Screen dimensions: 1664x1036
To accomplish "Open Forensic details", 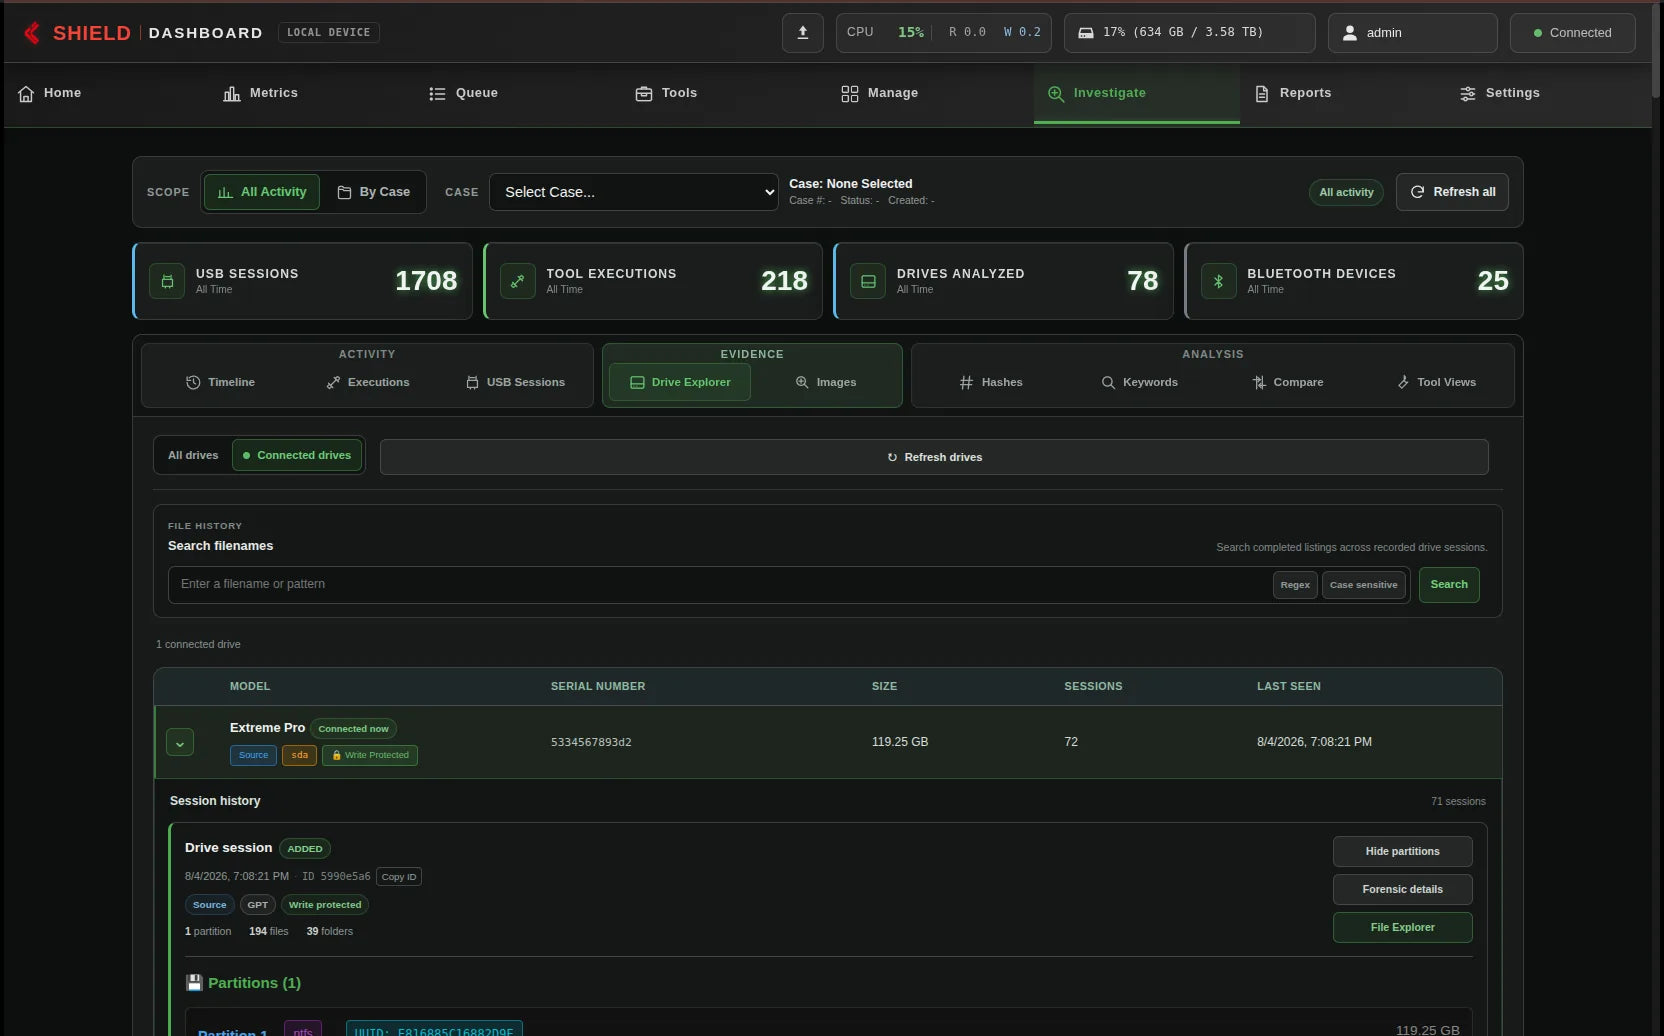I will [1402, 889].
